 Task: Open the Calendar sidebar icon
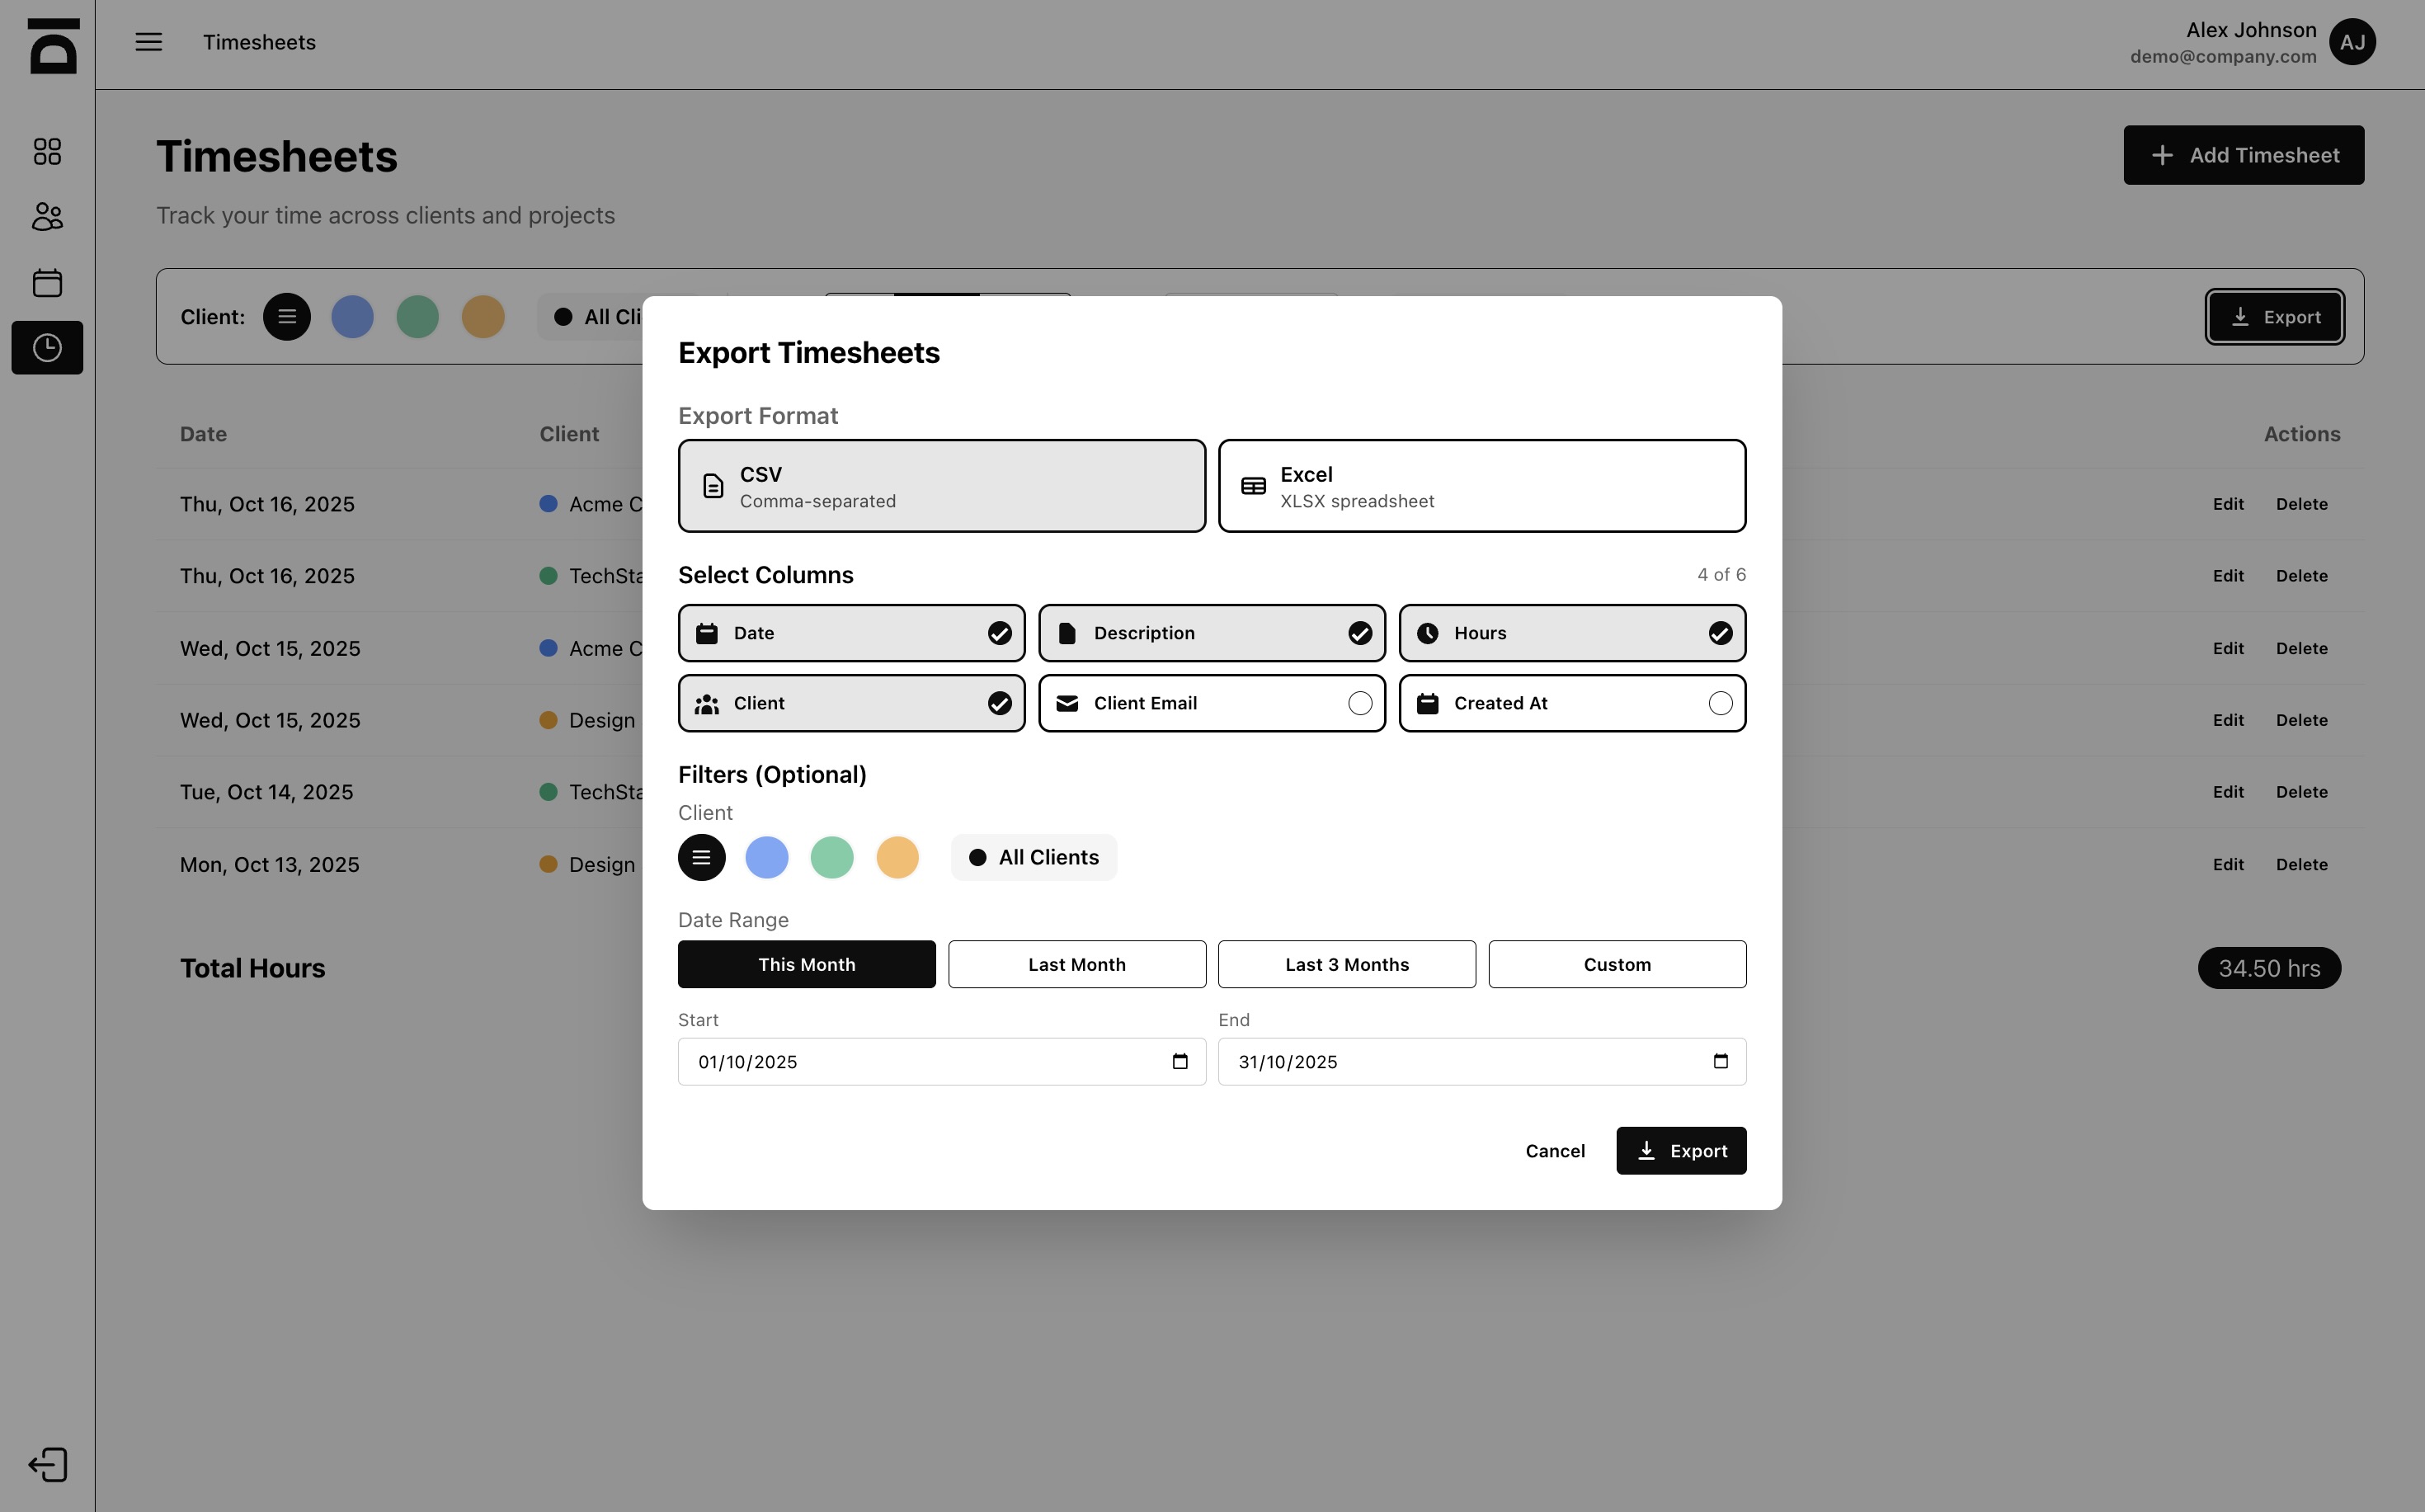(x=47, y=283)
